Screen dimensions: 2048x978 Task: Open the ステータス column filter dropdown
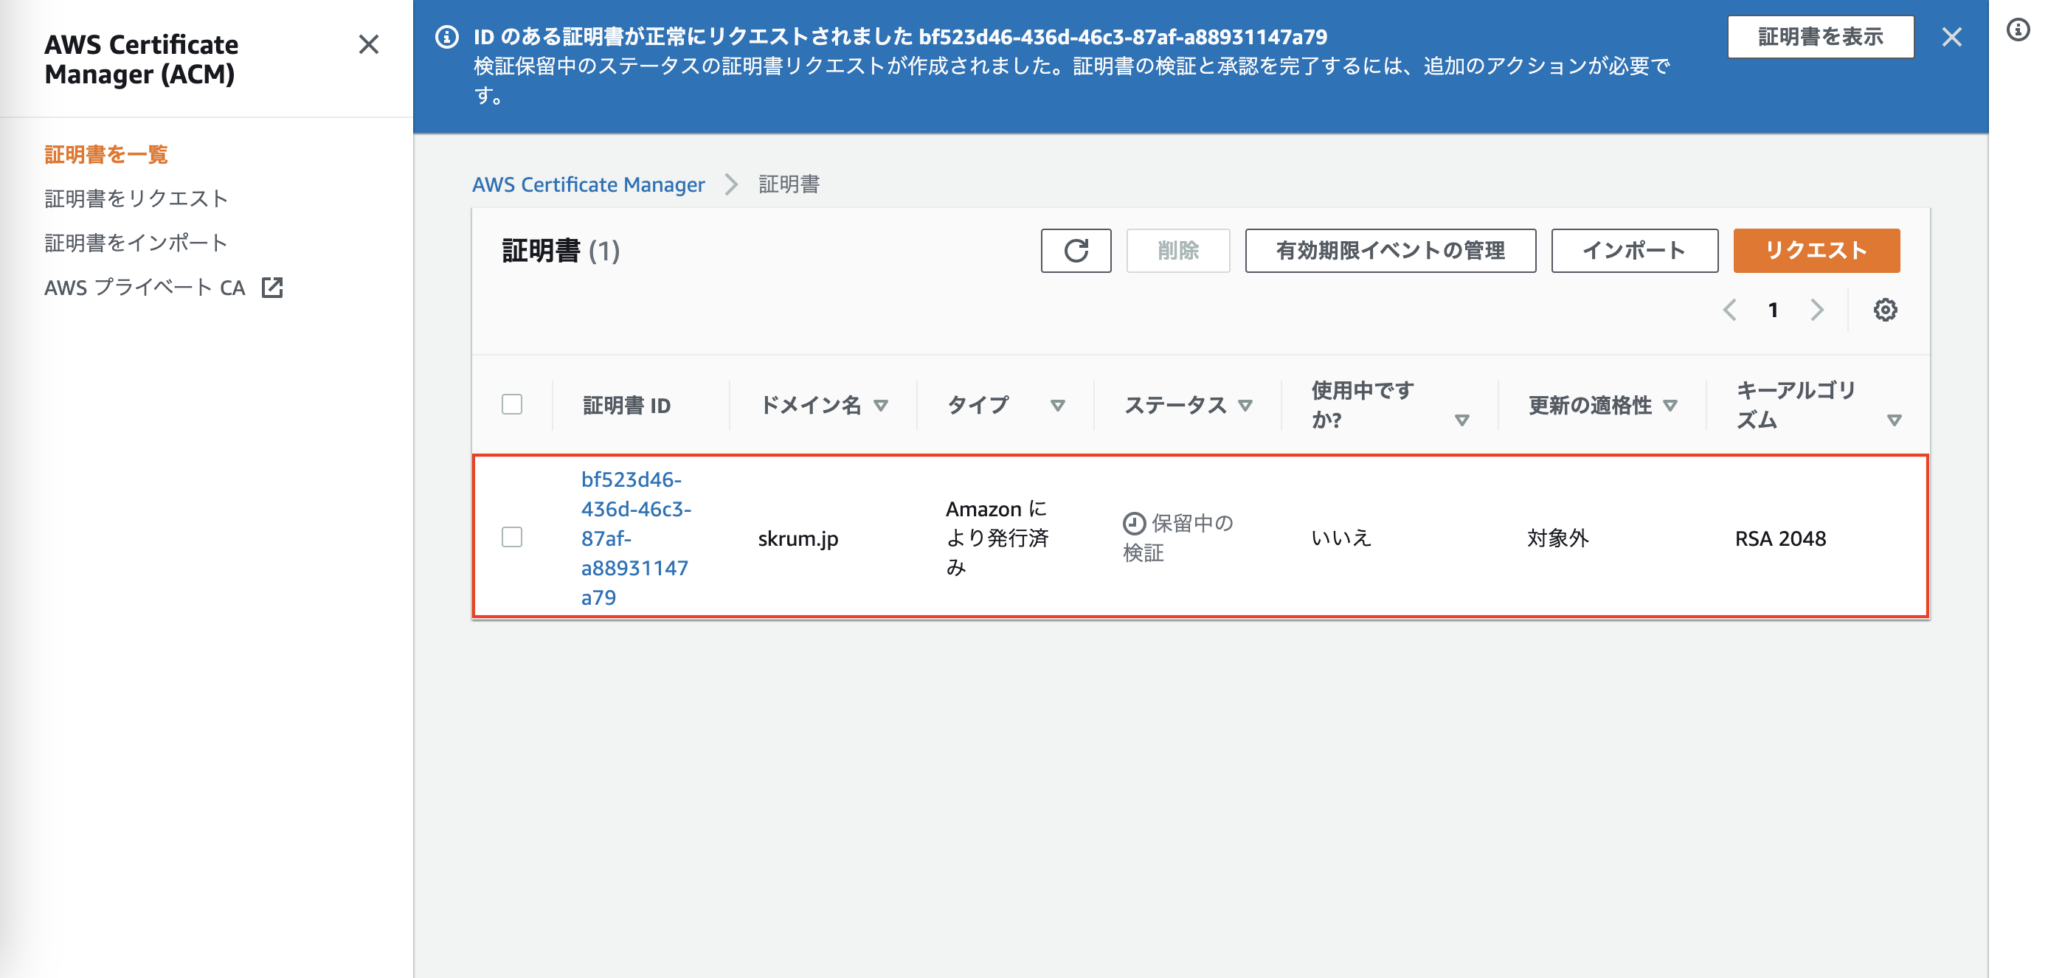coord(1245,405)
